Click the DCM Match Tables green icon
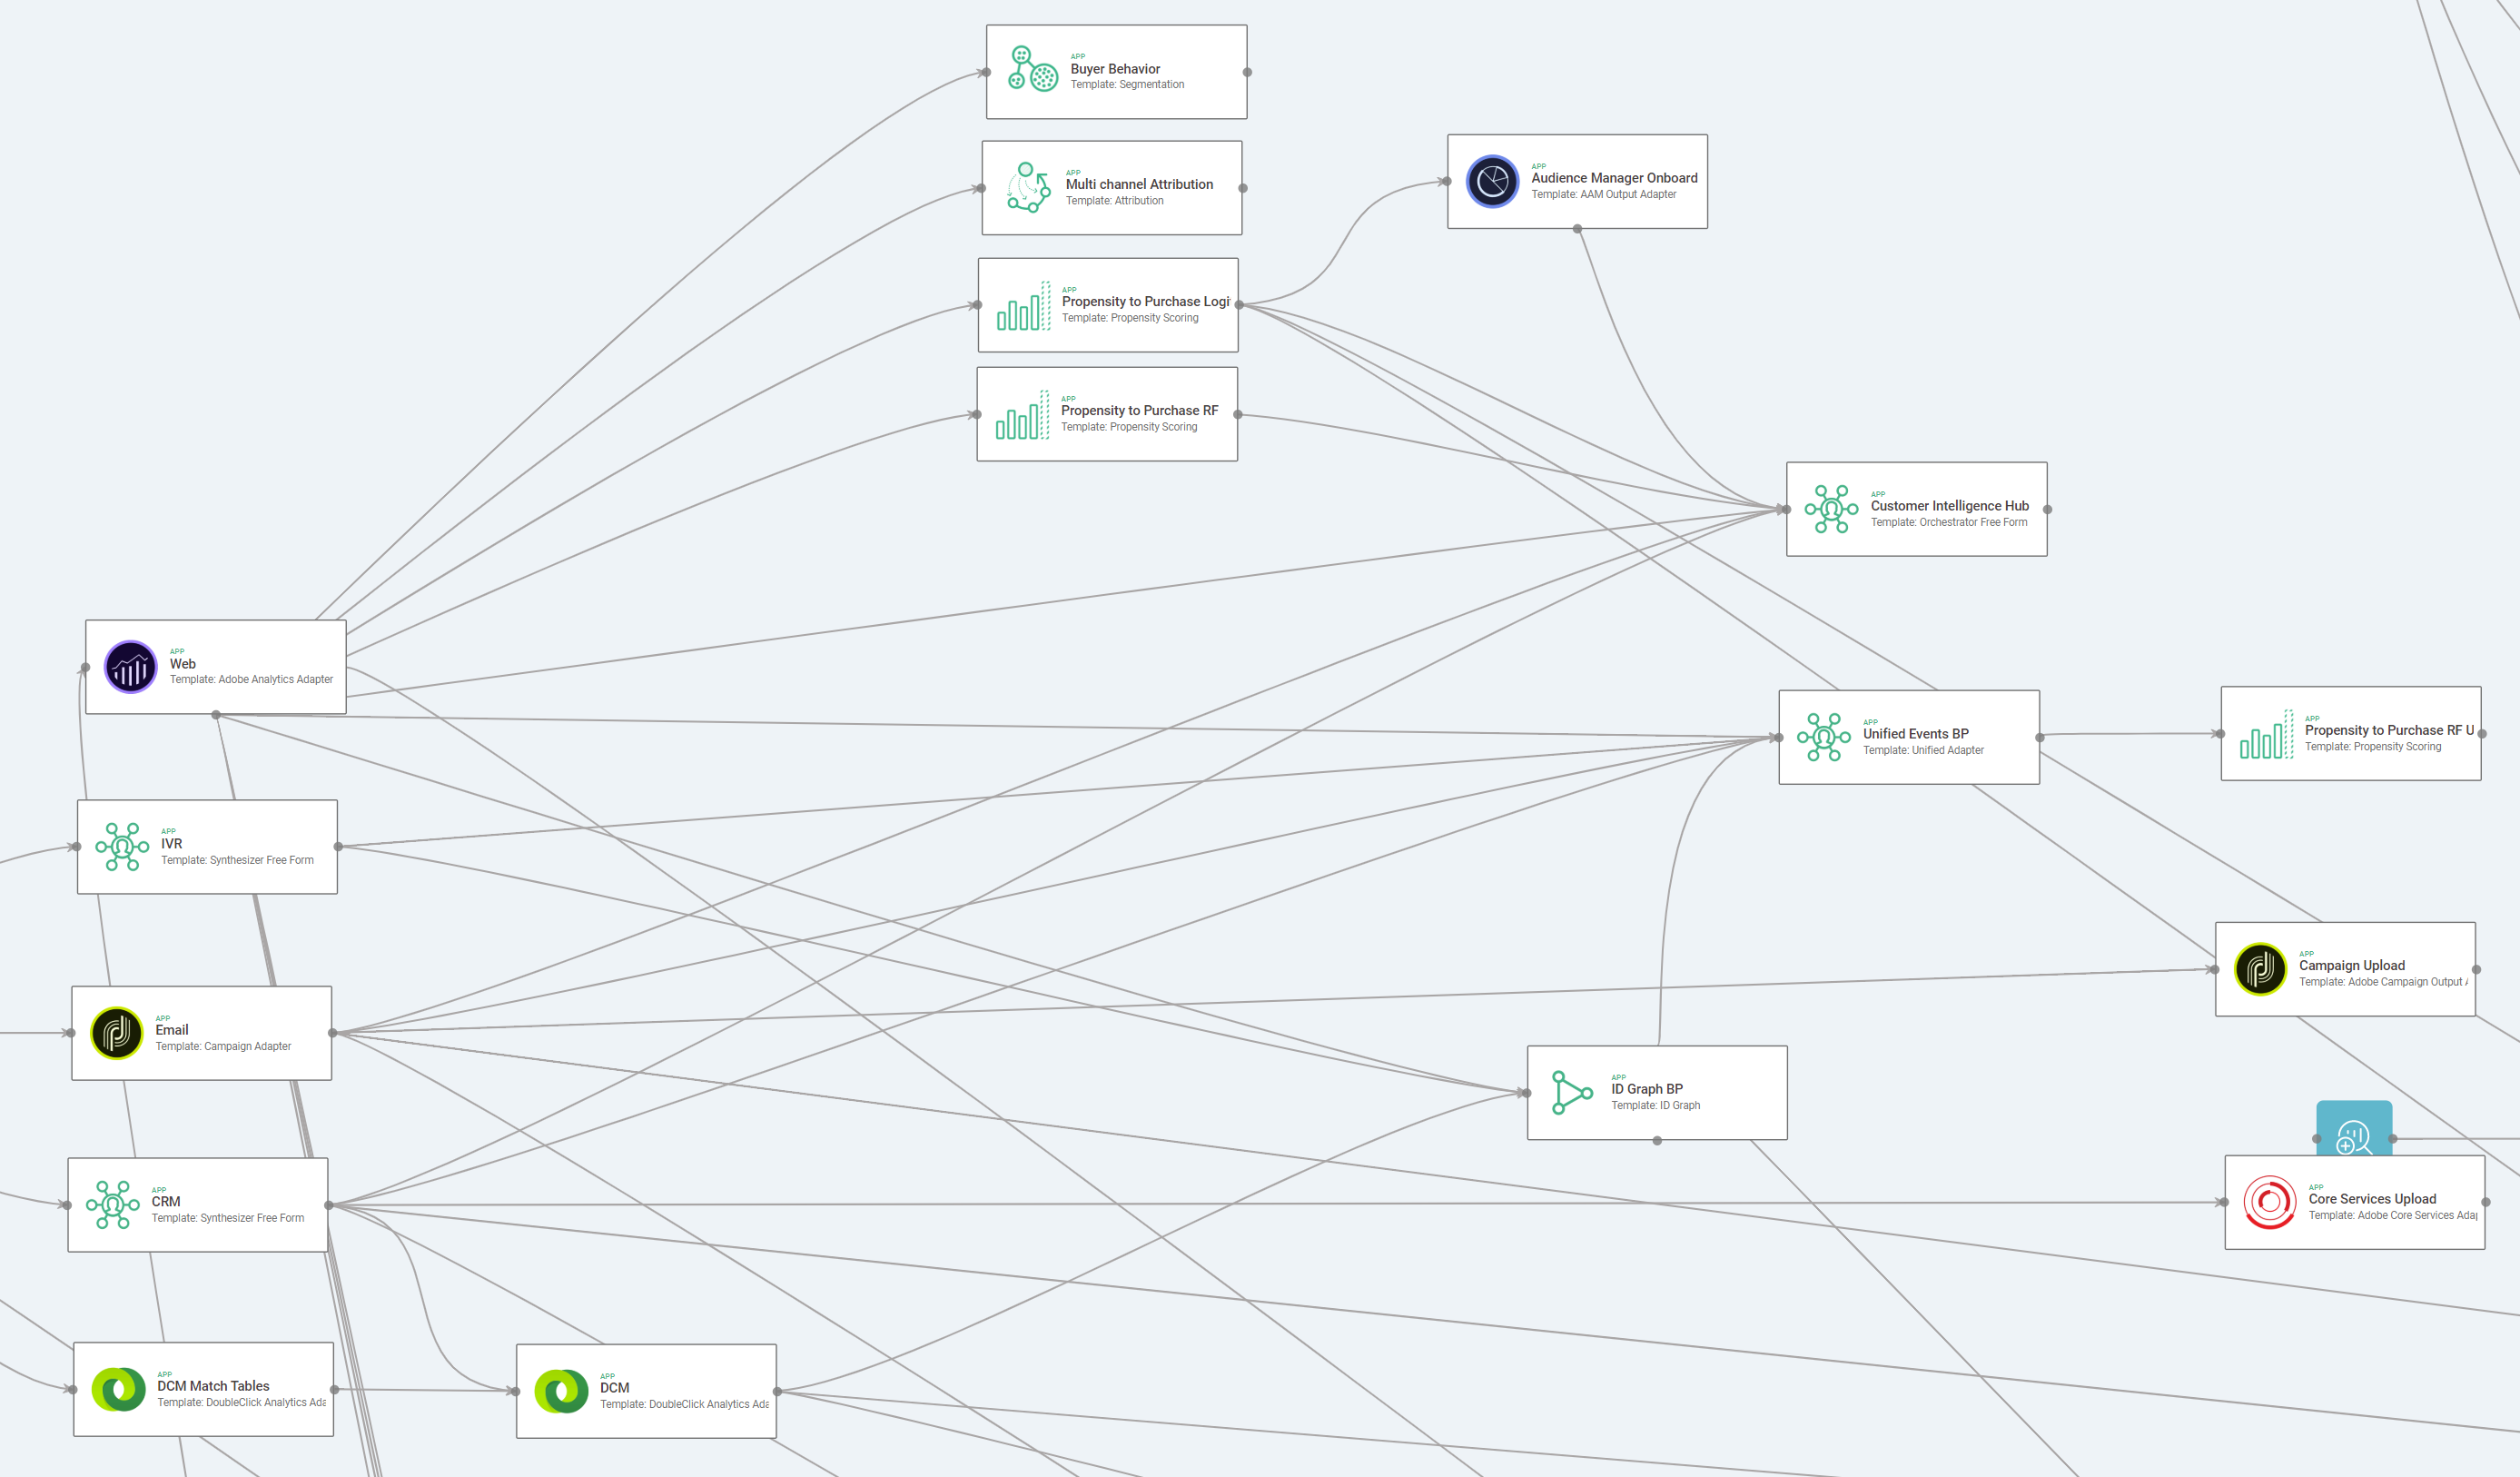 tap(118, 1389)
